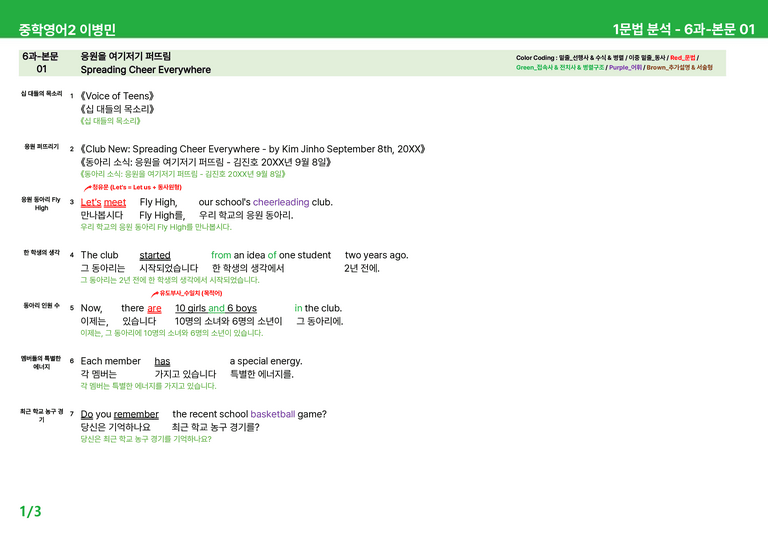Click the underlined phrase '10 girls and 6 boys'
768x543 pixels.
pos(216,308)
